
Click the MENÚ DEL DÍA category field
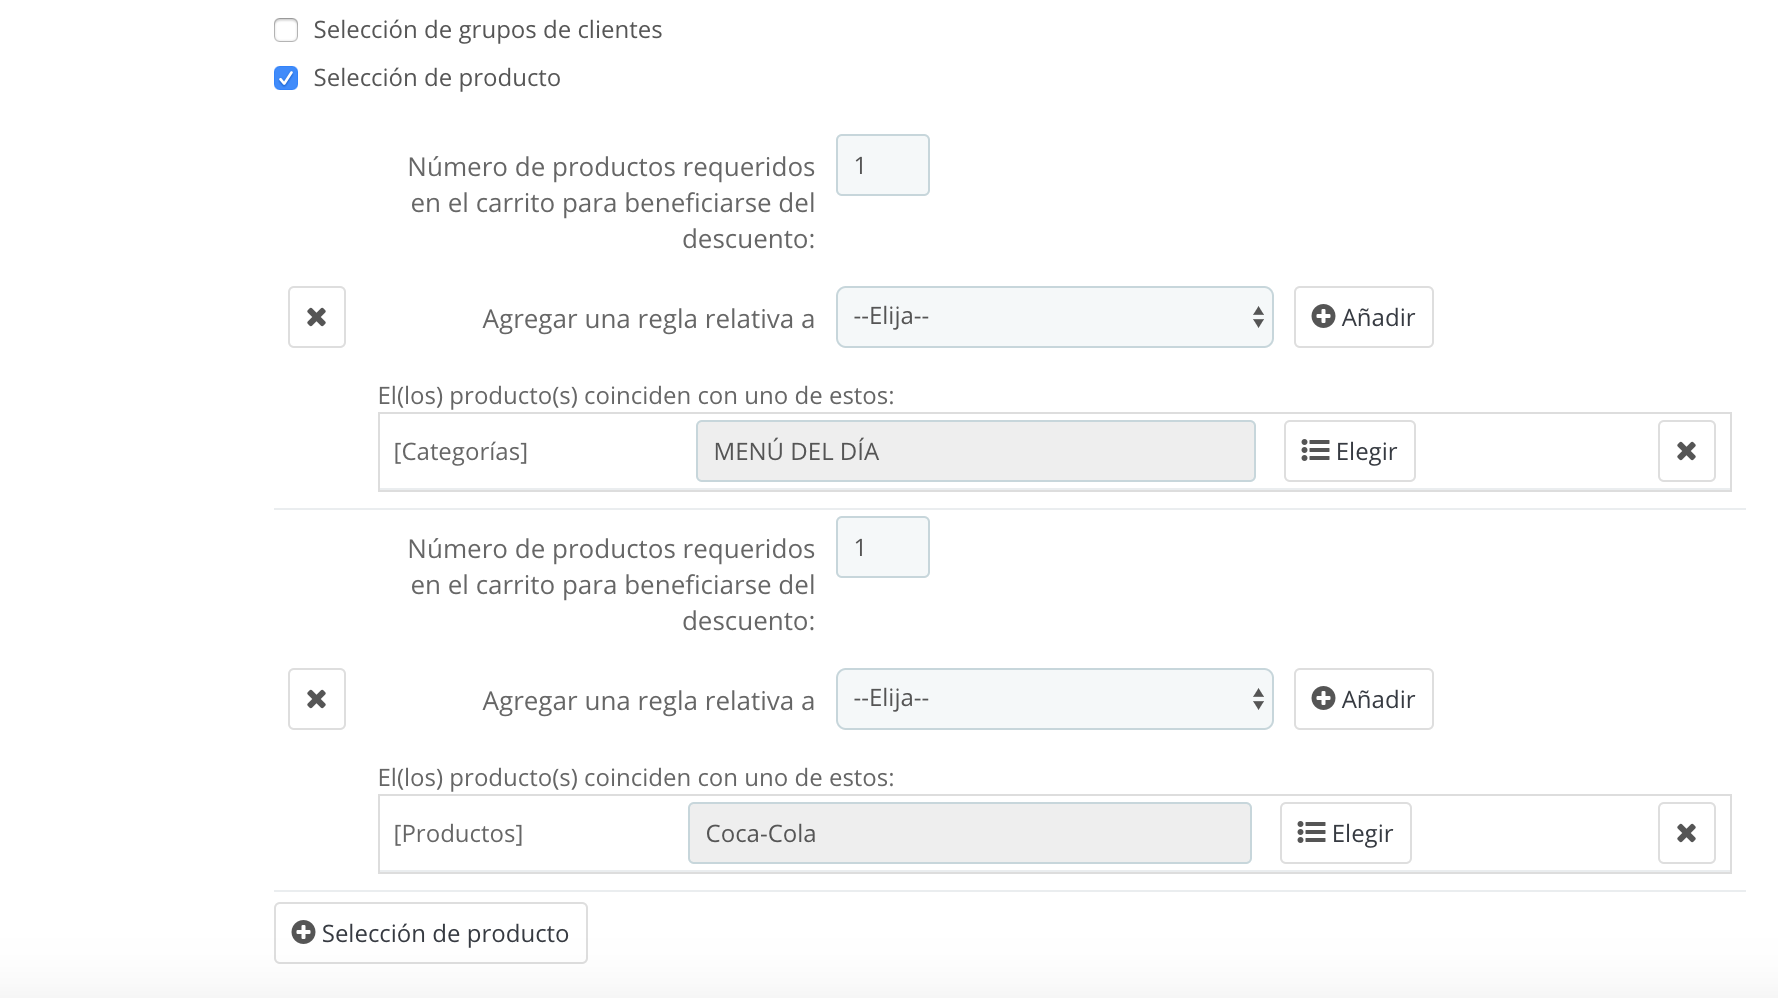(975, 451)
